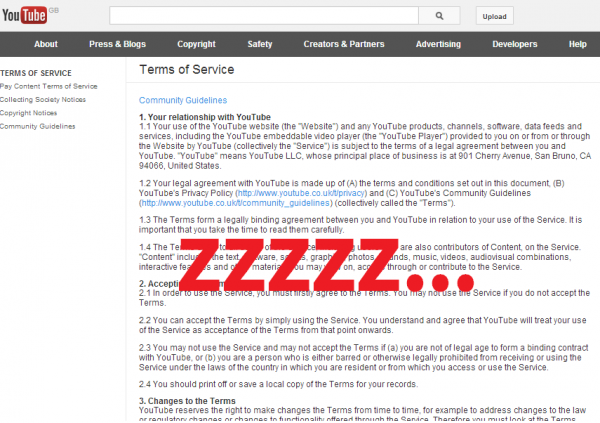Image resolution: width=600 pixels, height=423 pixels.
Task: Go to the Copyright page
Action: (196, 44)
